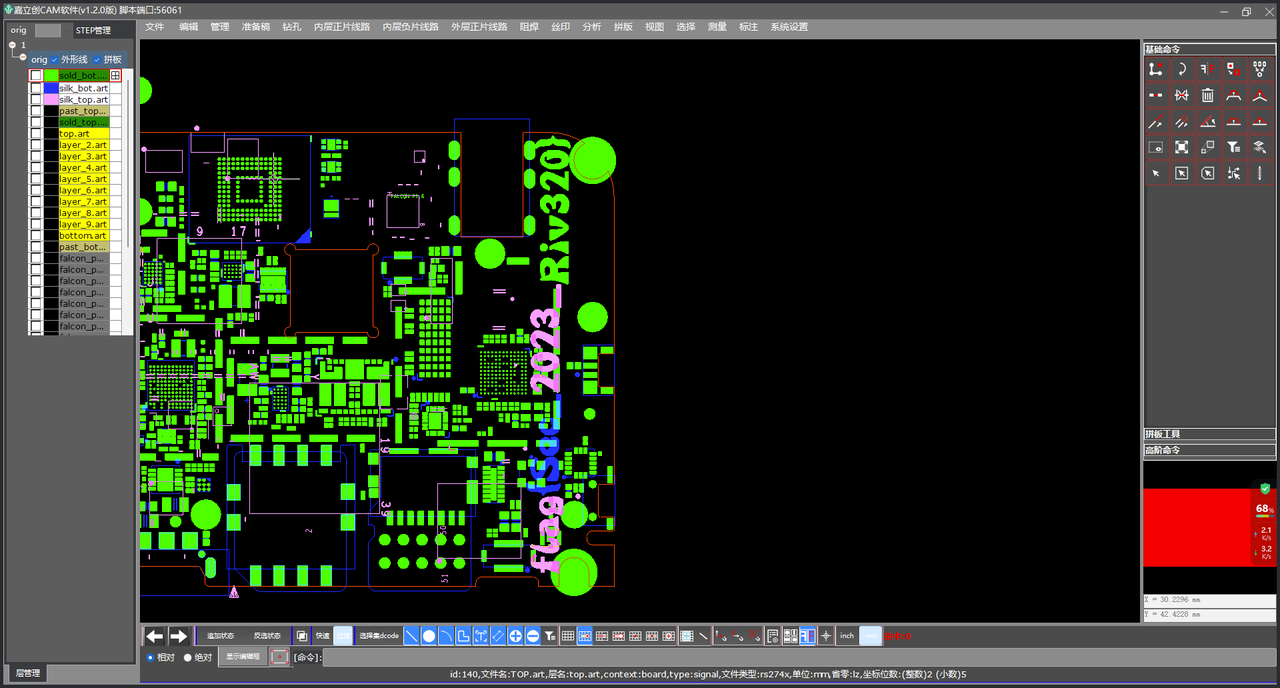Click the fit-to-screen zoom icon
Image resolution: width=1280 pixels, height=688 pixels.
pos(1181,147)
